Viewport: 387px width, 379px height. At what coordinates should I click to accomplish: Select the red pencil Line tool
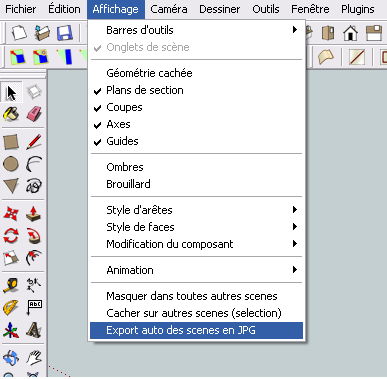click(34, 141)
